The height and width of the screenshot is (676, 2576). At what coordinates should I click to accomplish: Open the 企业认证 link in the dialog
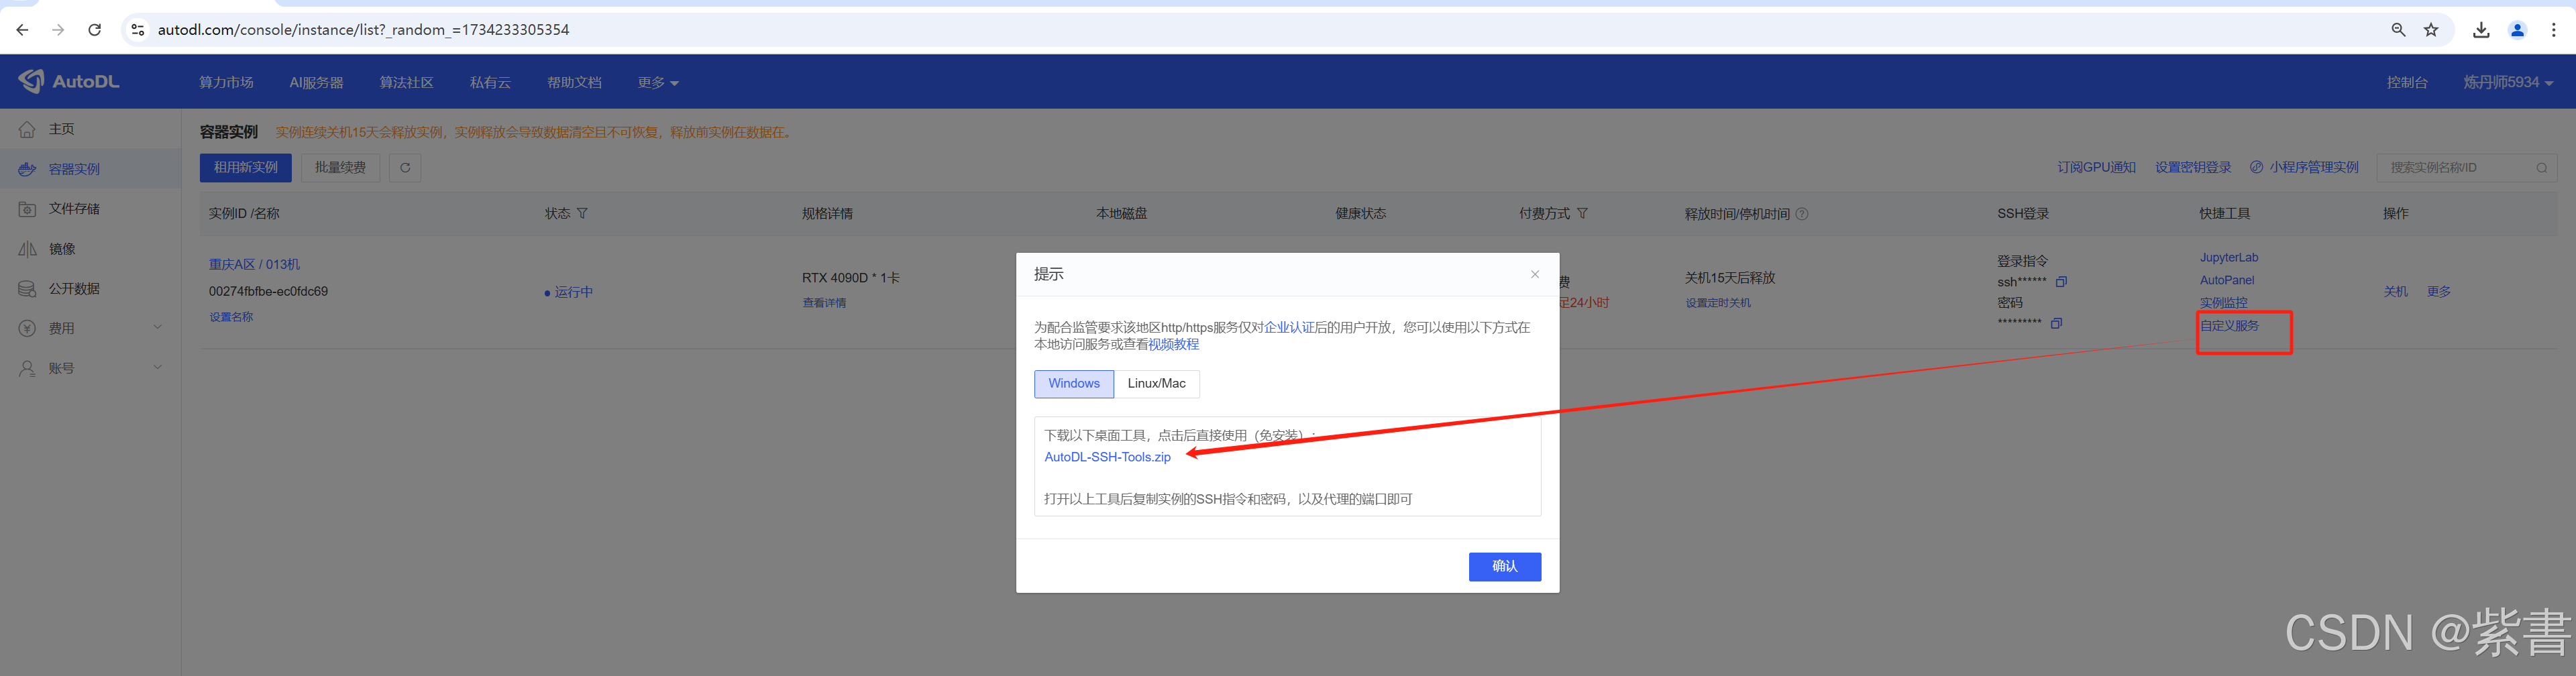[x=1289, y=328]
